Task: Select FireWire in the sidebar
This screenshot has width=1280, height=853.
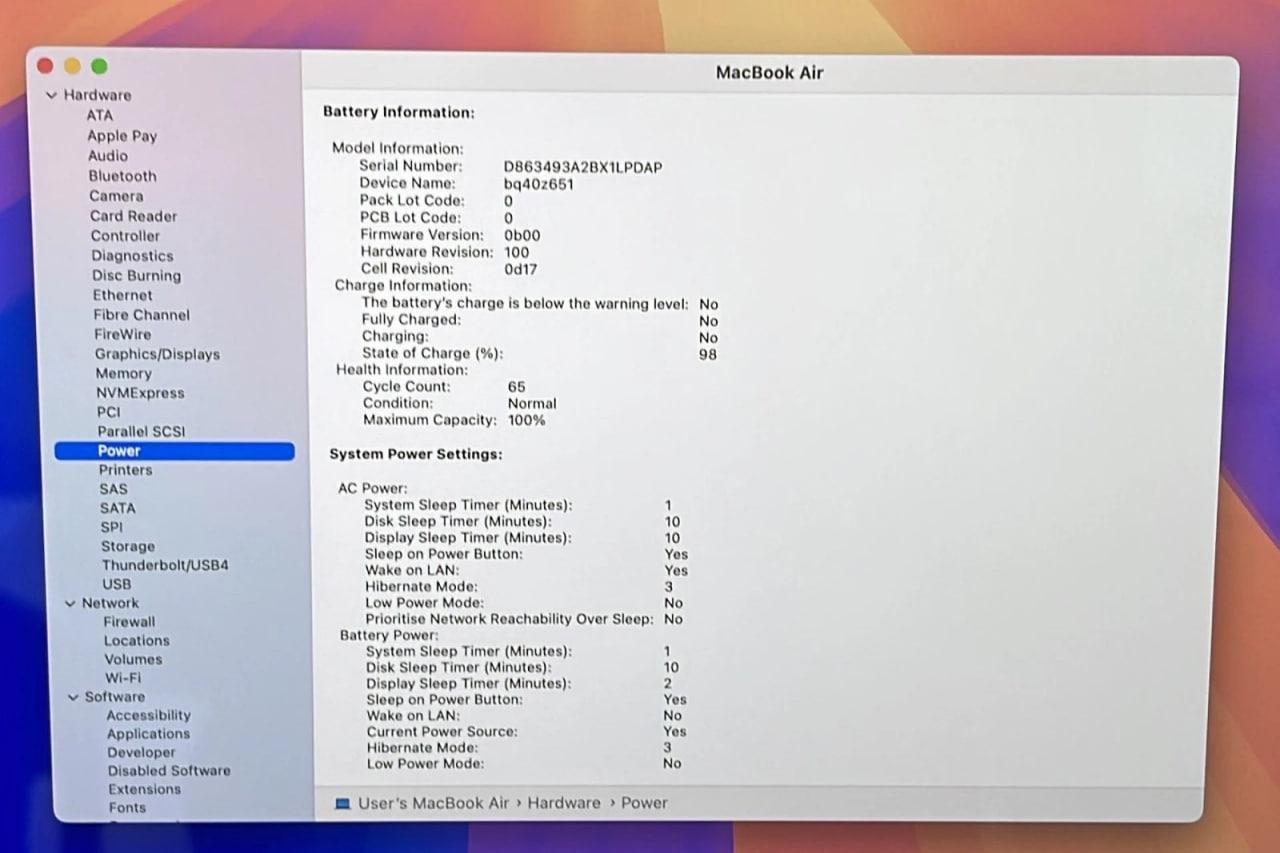Action: coord(123,334)
